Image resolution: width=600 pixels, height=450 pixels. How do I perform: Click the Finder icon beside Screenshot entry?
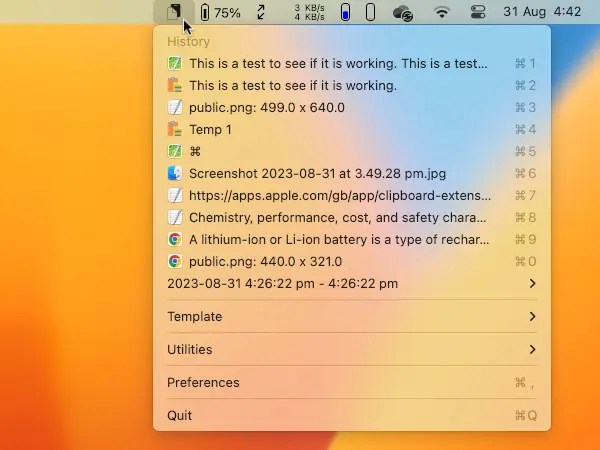tap(175, 174)
